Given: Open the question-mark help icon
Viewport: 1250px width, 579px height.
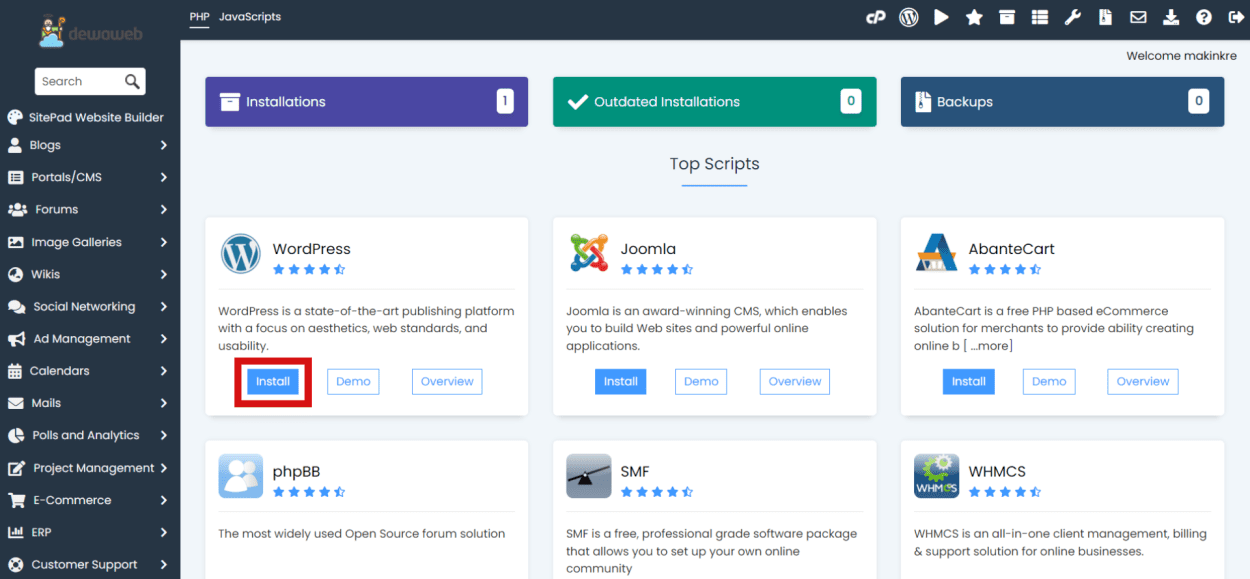Looking at the screenshot, I should (1204, 17).
